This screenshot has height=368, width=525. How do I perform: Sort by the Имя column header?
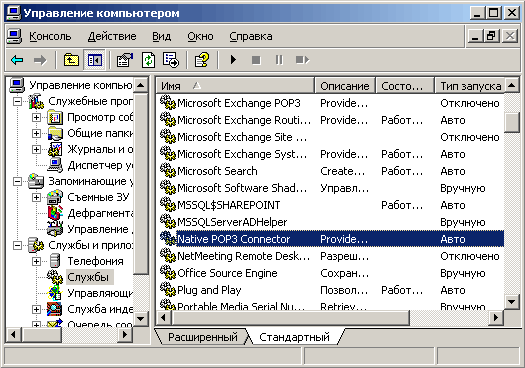click(235, 86)
